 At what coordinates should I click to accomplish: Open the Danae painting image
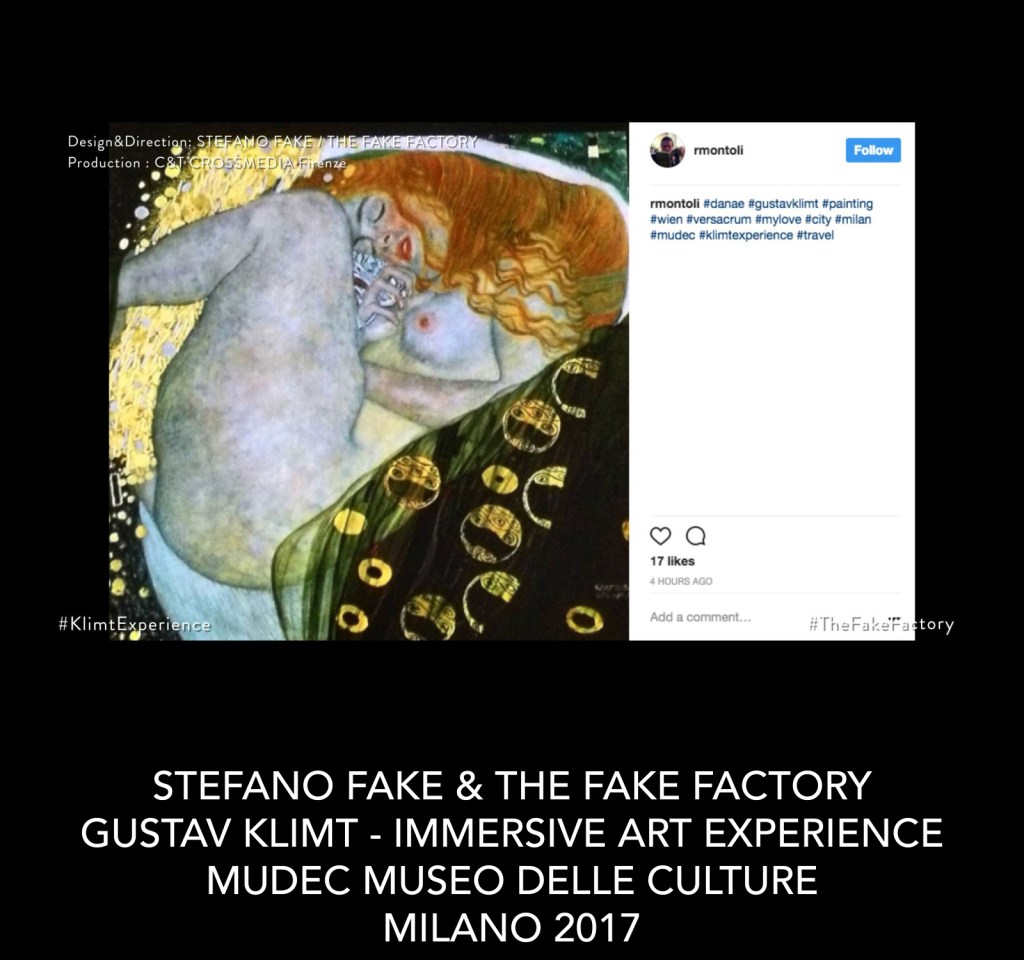tap(369, 381)
